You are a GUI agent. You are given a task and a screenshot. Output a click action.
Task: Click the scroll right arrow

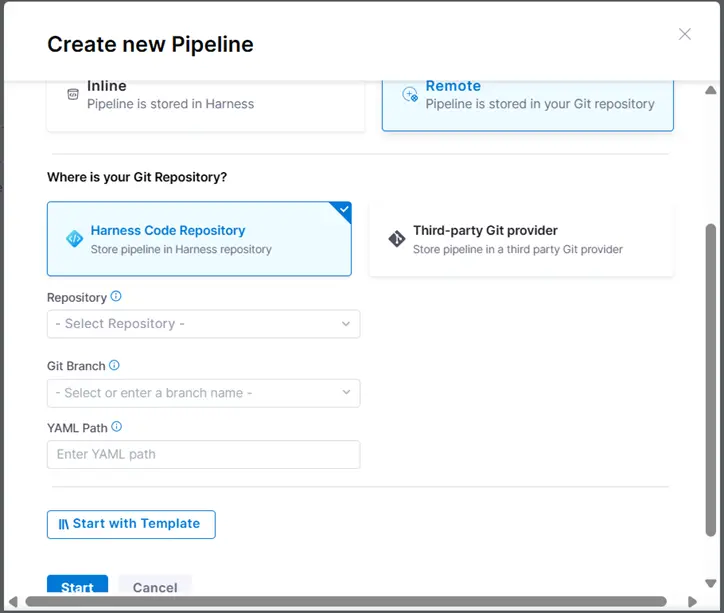click(692, 601)
